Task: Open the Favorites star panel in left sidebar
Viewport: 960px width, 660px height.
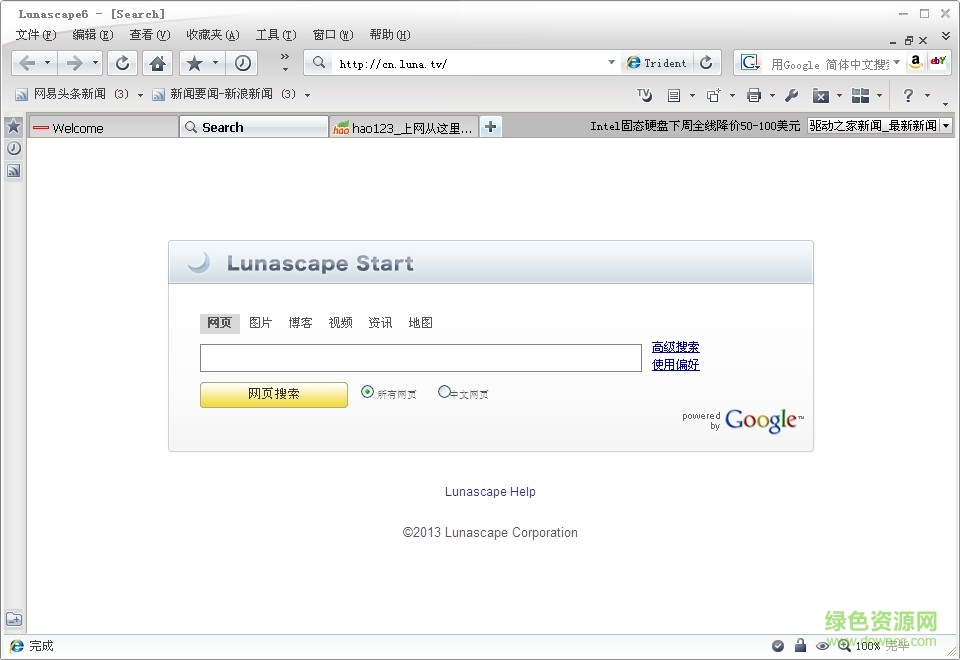Action: pos(14,126)
